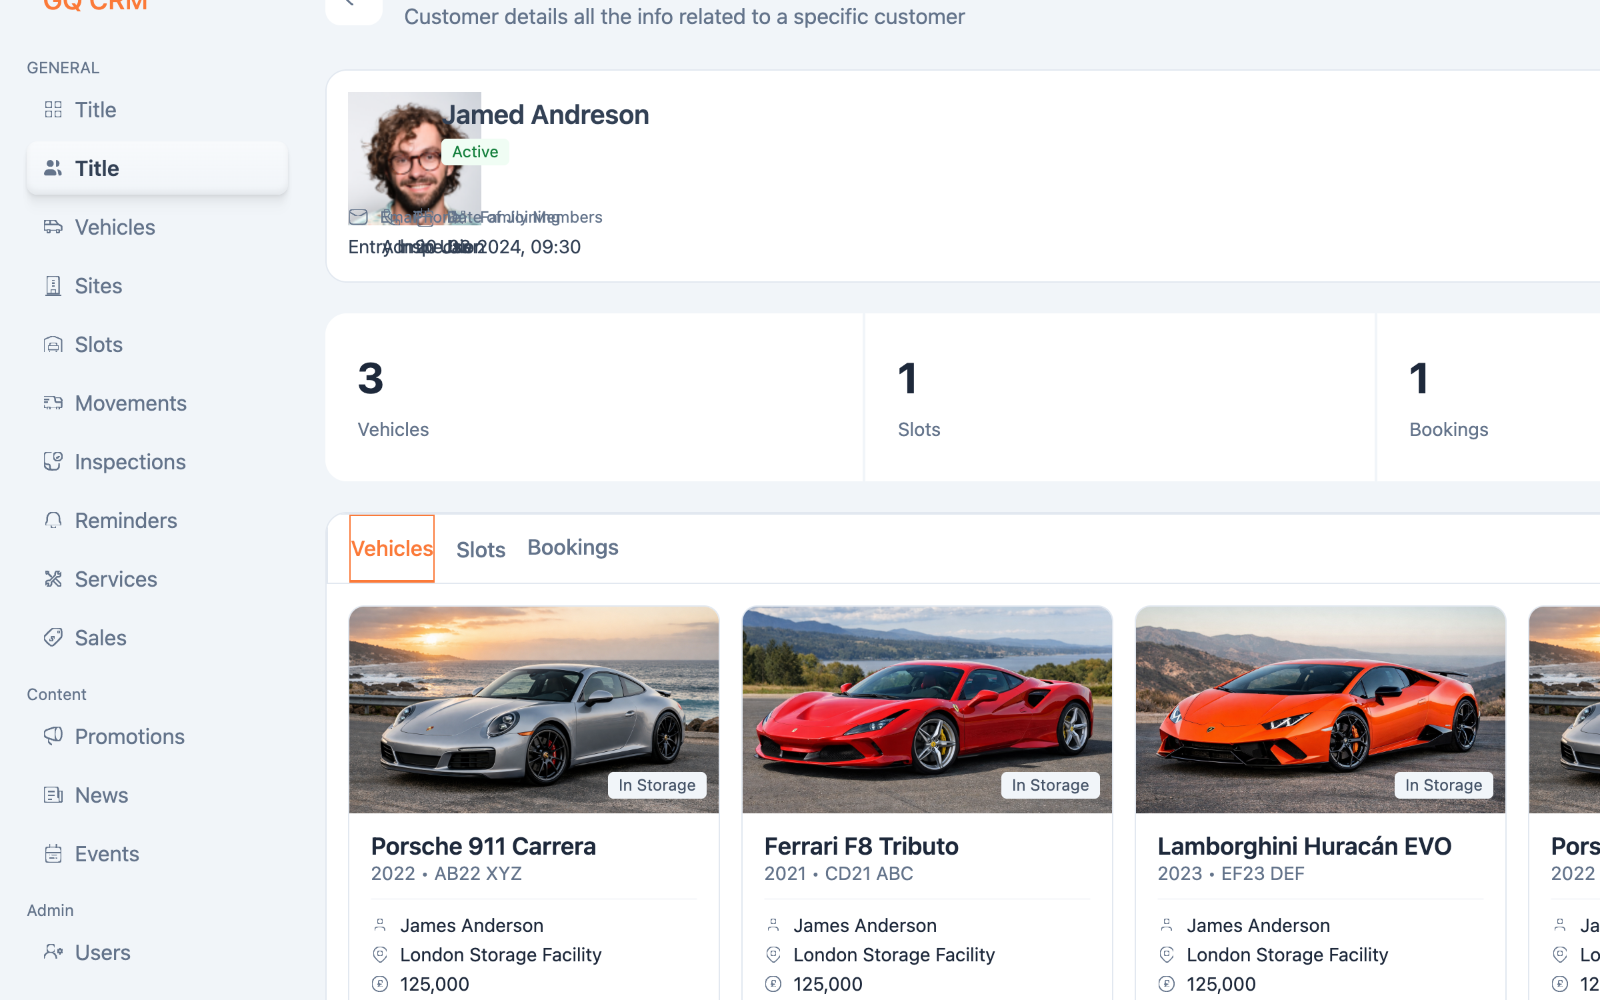Viewport: 1600px width, 1000px height.
Task: Open the silver Porsche 911 Carrera photo
Action: tap(534, 709)
